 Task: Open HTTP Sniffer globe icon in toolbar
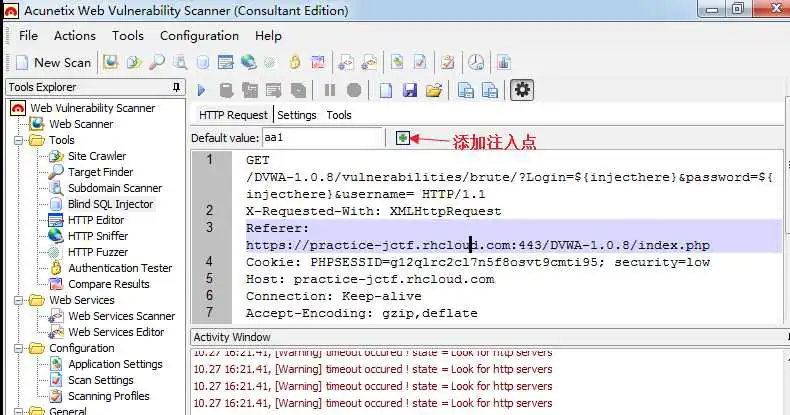248,62
